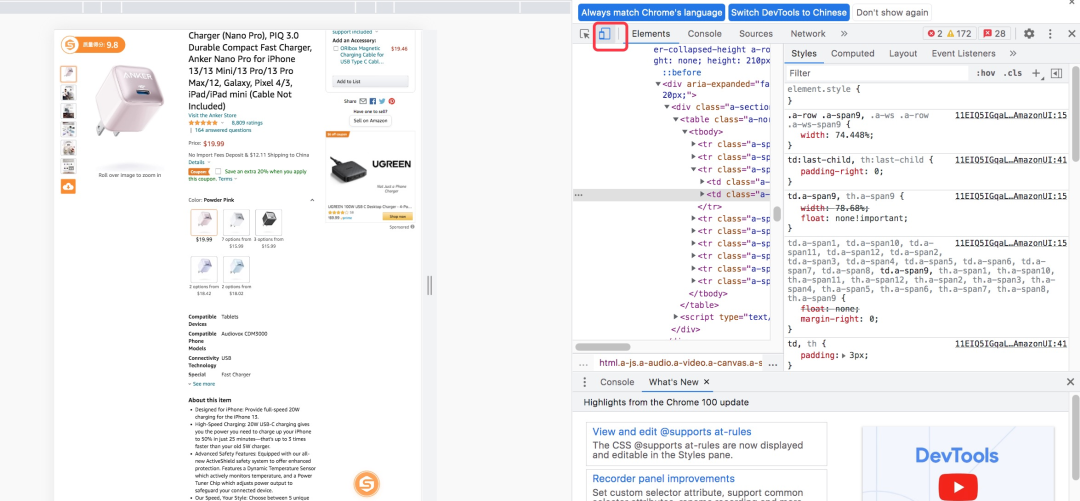The width and height of the screenshot is (1080, 501).
Task: Switch to the Computed tab
Action: point(853,53)
